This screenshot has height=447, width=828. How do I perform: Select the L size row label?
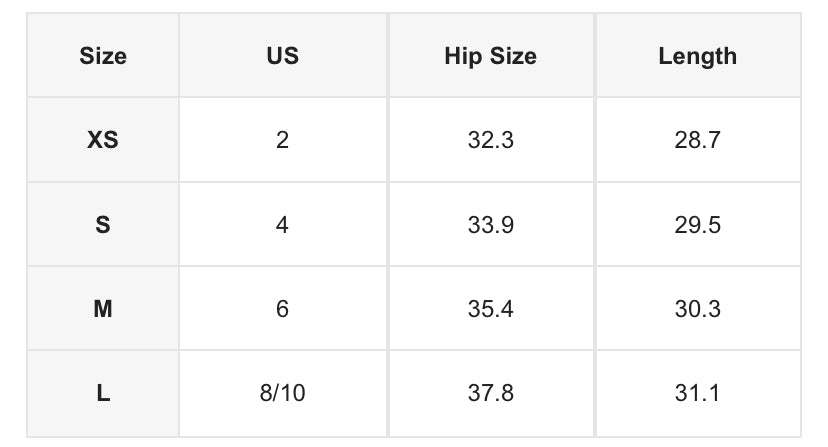coord(103,393)
